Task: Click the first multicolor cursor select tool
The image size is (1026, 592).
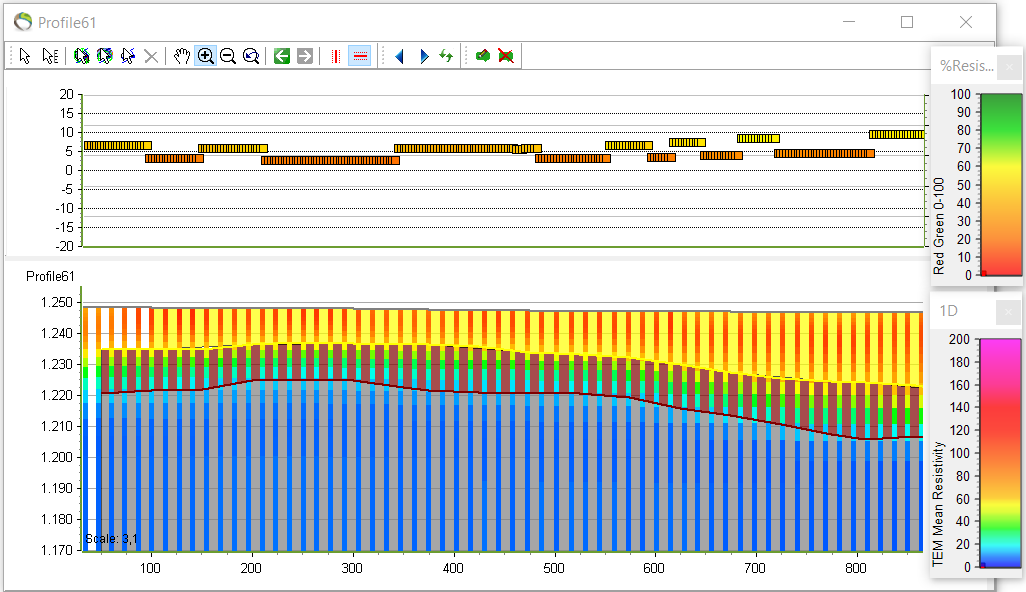Action: [82, 56]
